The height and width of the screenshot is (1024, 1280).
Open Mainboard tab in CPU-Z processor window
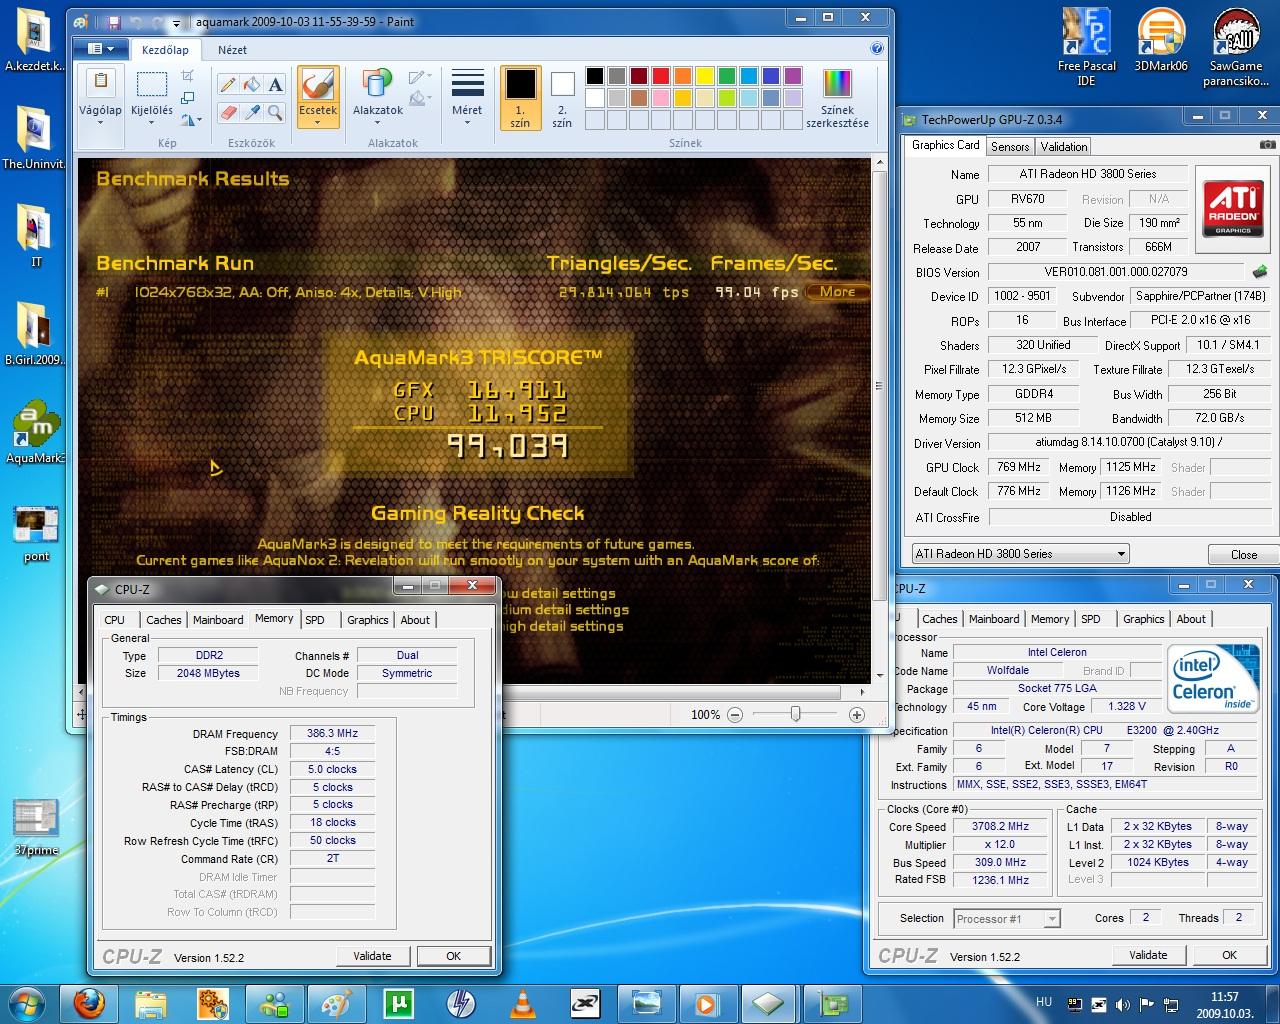click(x=994, y=619)
